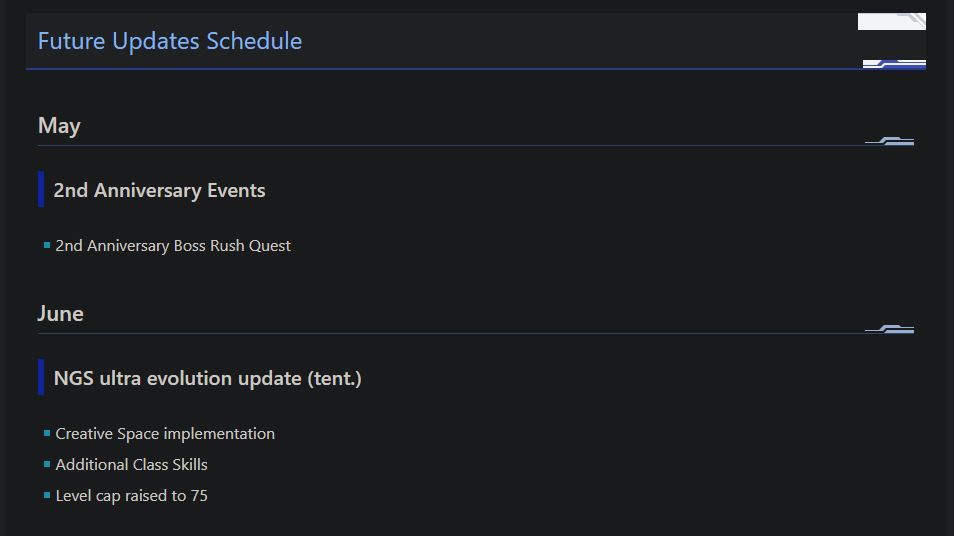Viewport: 954px width, 536px height.
Task: Click the blue underline below Future Updates Schedule
Action: tap(440, 69)
